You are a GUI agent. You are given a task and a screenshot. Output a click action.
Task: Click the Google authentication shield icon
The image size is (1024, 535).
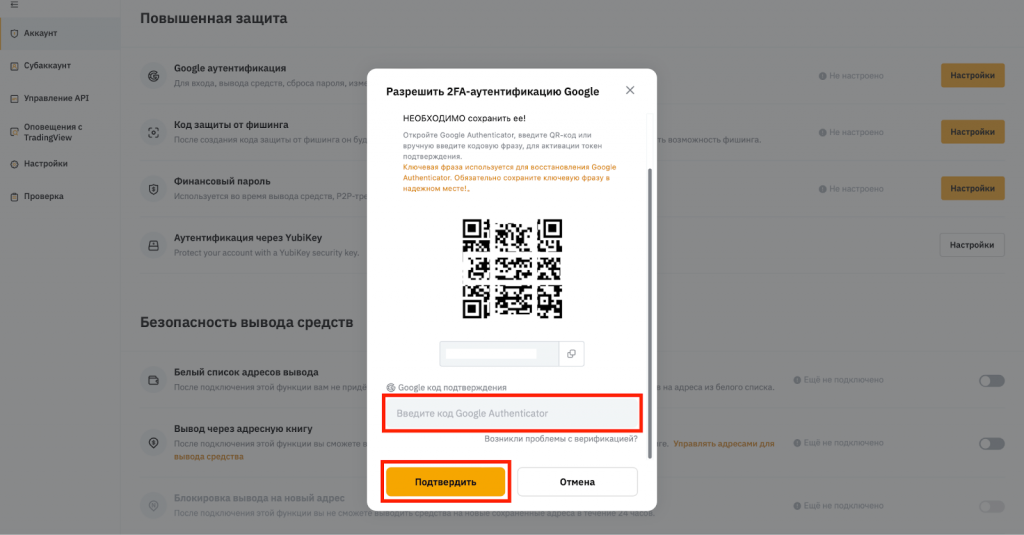pyautogui.click(x=153, y=76)
